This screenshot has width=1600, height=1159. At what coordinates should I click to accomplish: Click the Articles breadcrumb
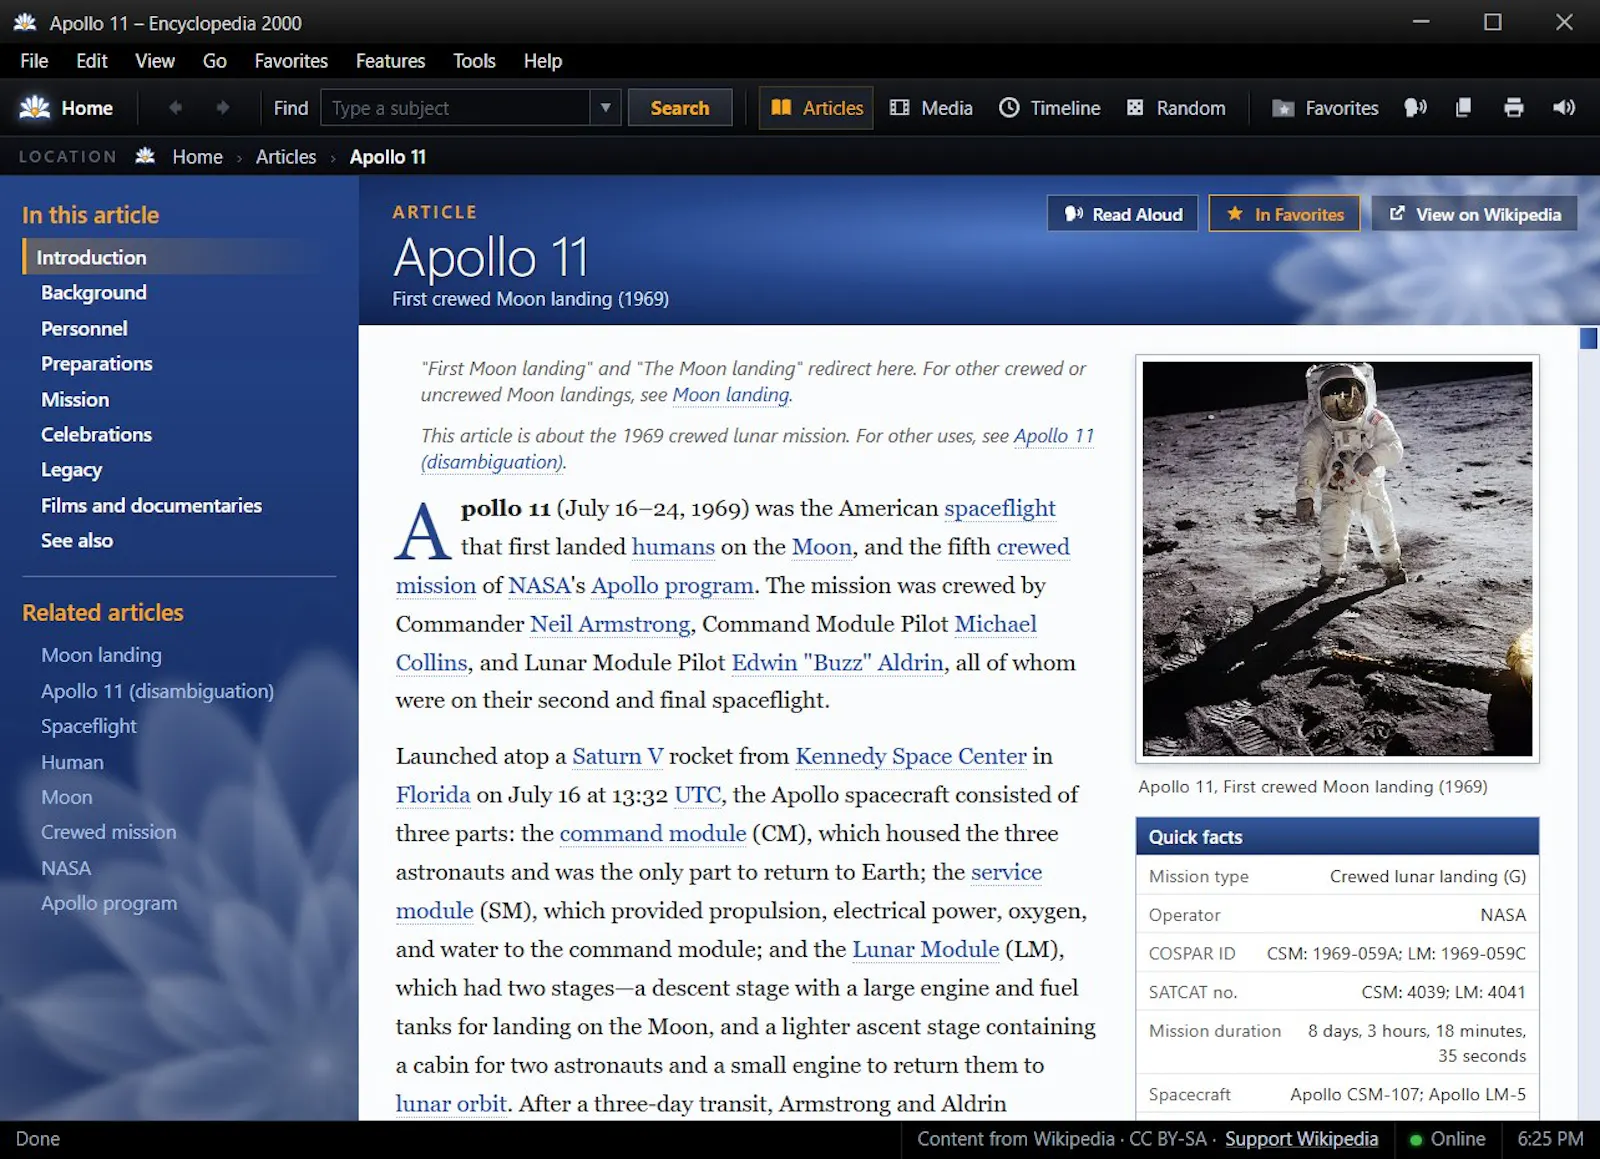[x=286, y=157]
